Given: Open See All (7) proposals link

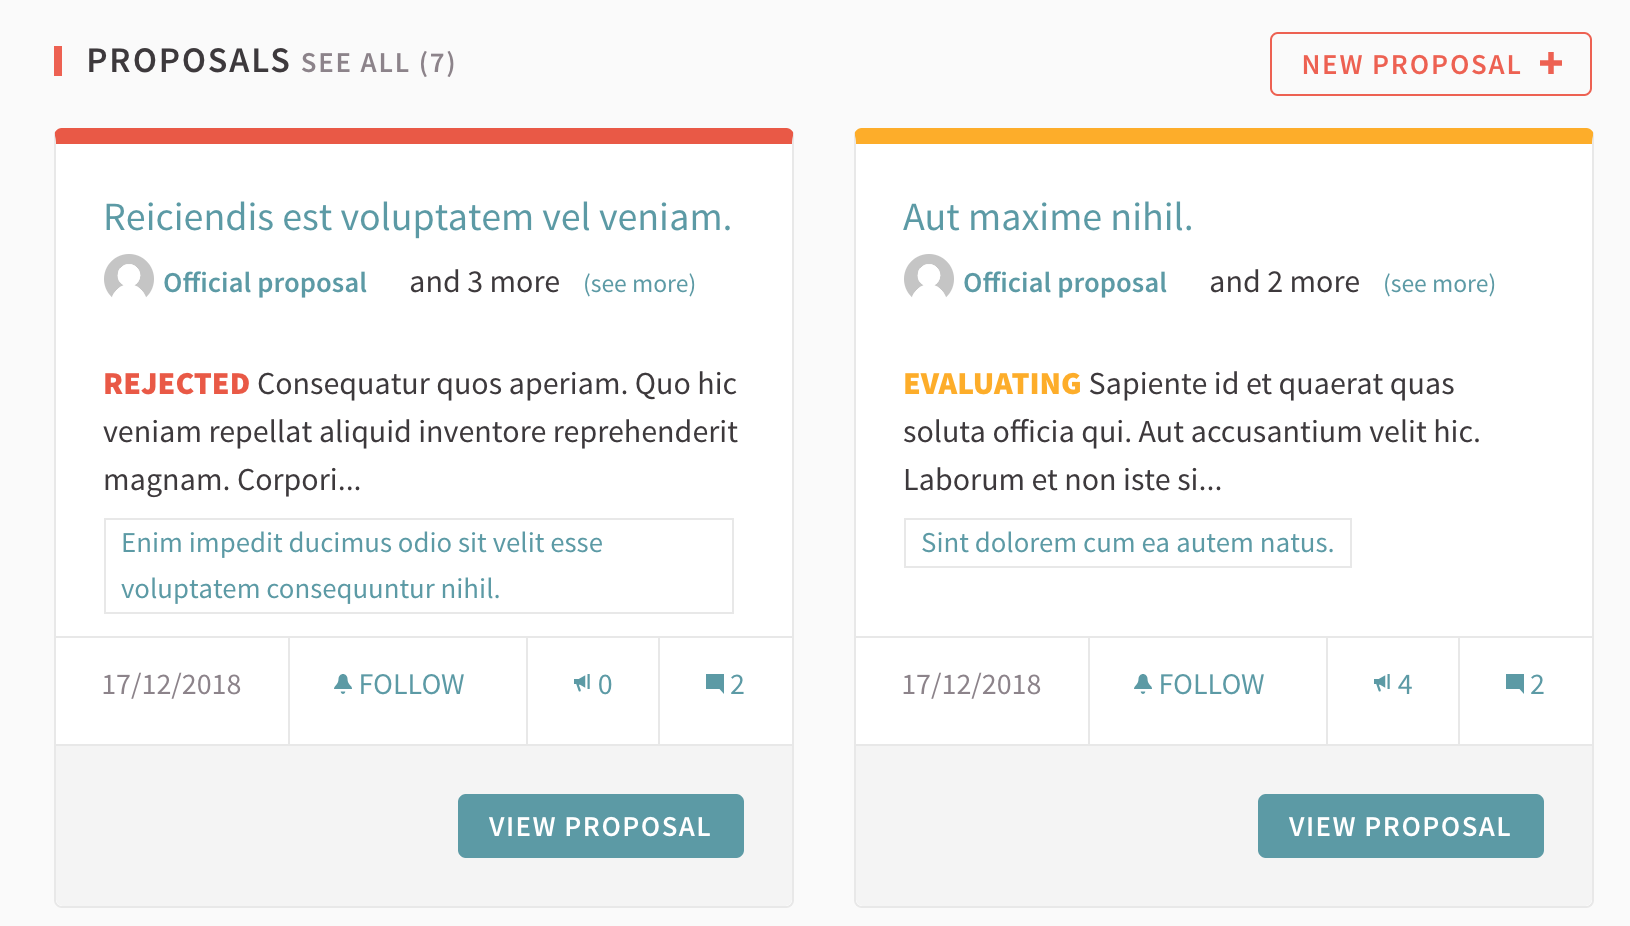Looking at the screenshot, I should pyautogui.click(x=377, y=63).
